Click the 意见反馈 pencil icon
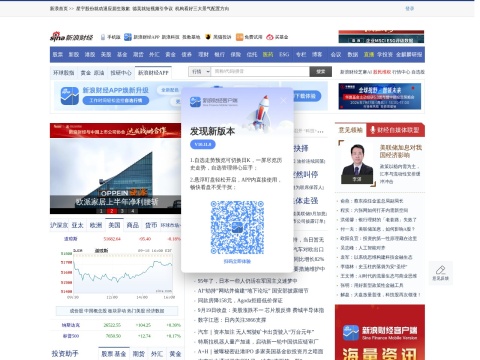This screenshot has width=480, height=360. (440, 270)
